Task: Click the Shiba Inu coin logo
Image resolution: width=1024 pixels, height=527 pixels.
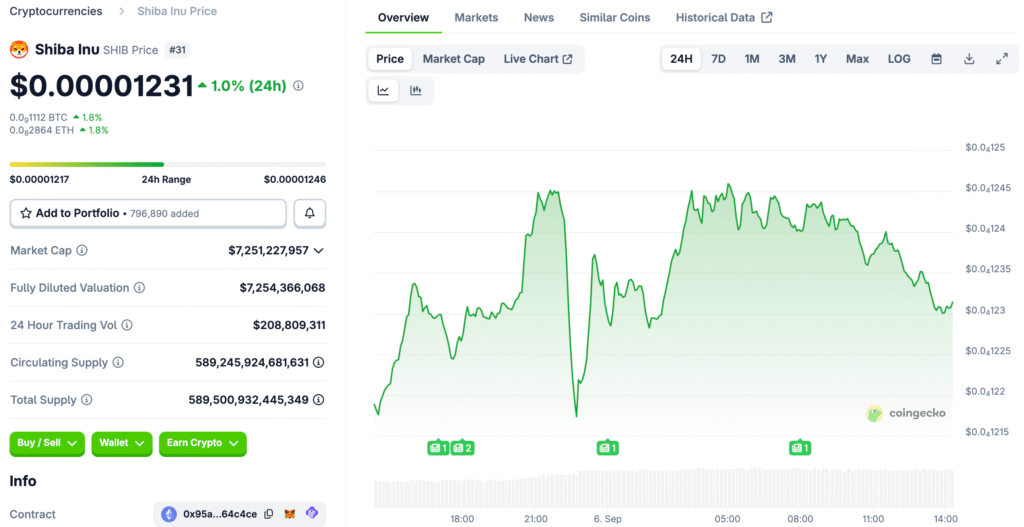Action: click(x=19, y=50)
